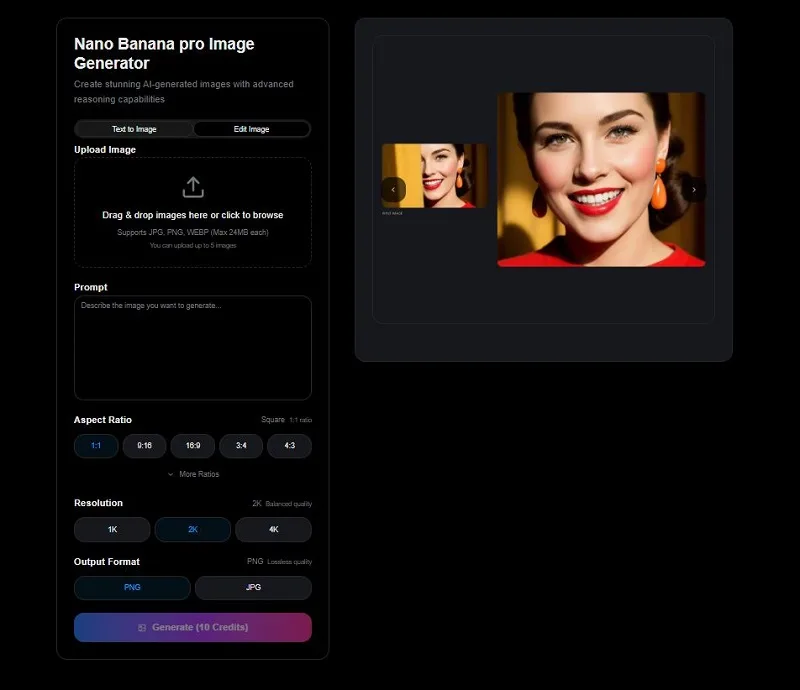This screenshot has height=690, width=800.
Task: Click the 'Square' ratio description text
Action: point(273,420)
